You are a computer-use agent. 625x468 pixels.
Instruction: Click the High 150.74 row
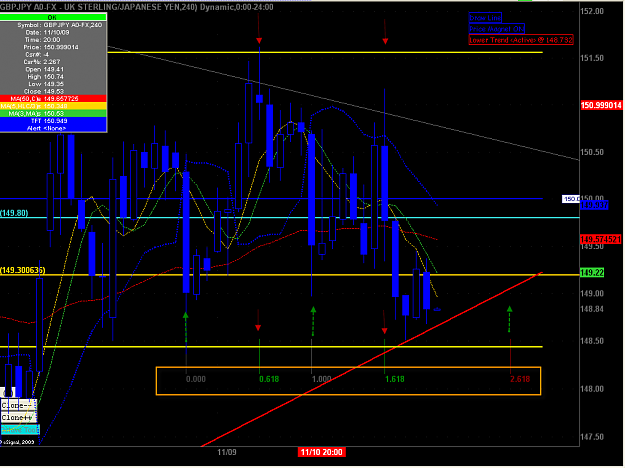(53, 77)
